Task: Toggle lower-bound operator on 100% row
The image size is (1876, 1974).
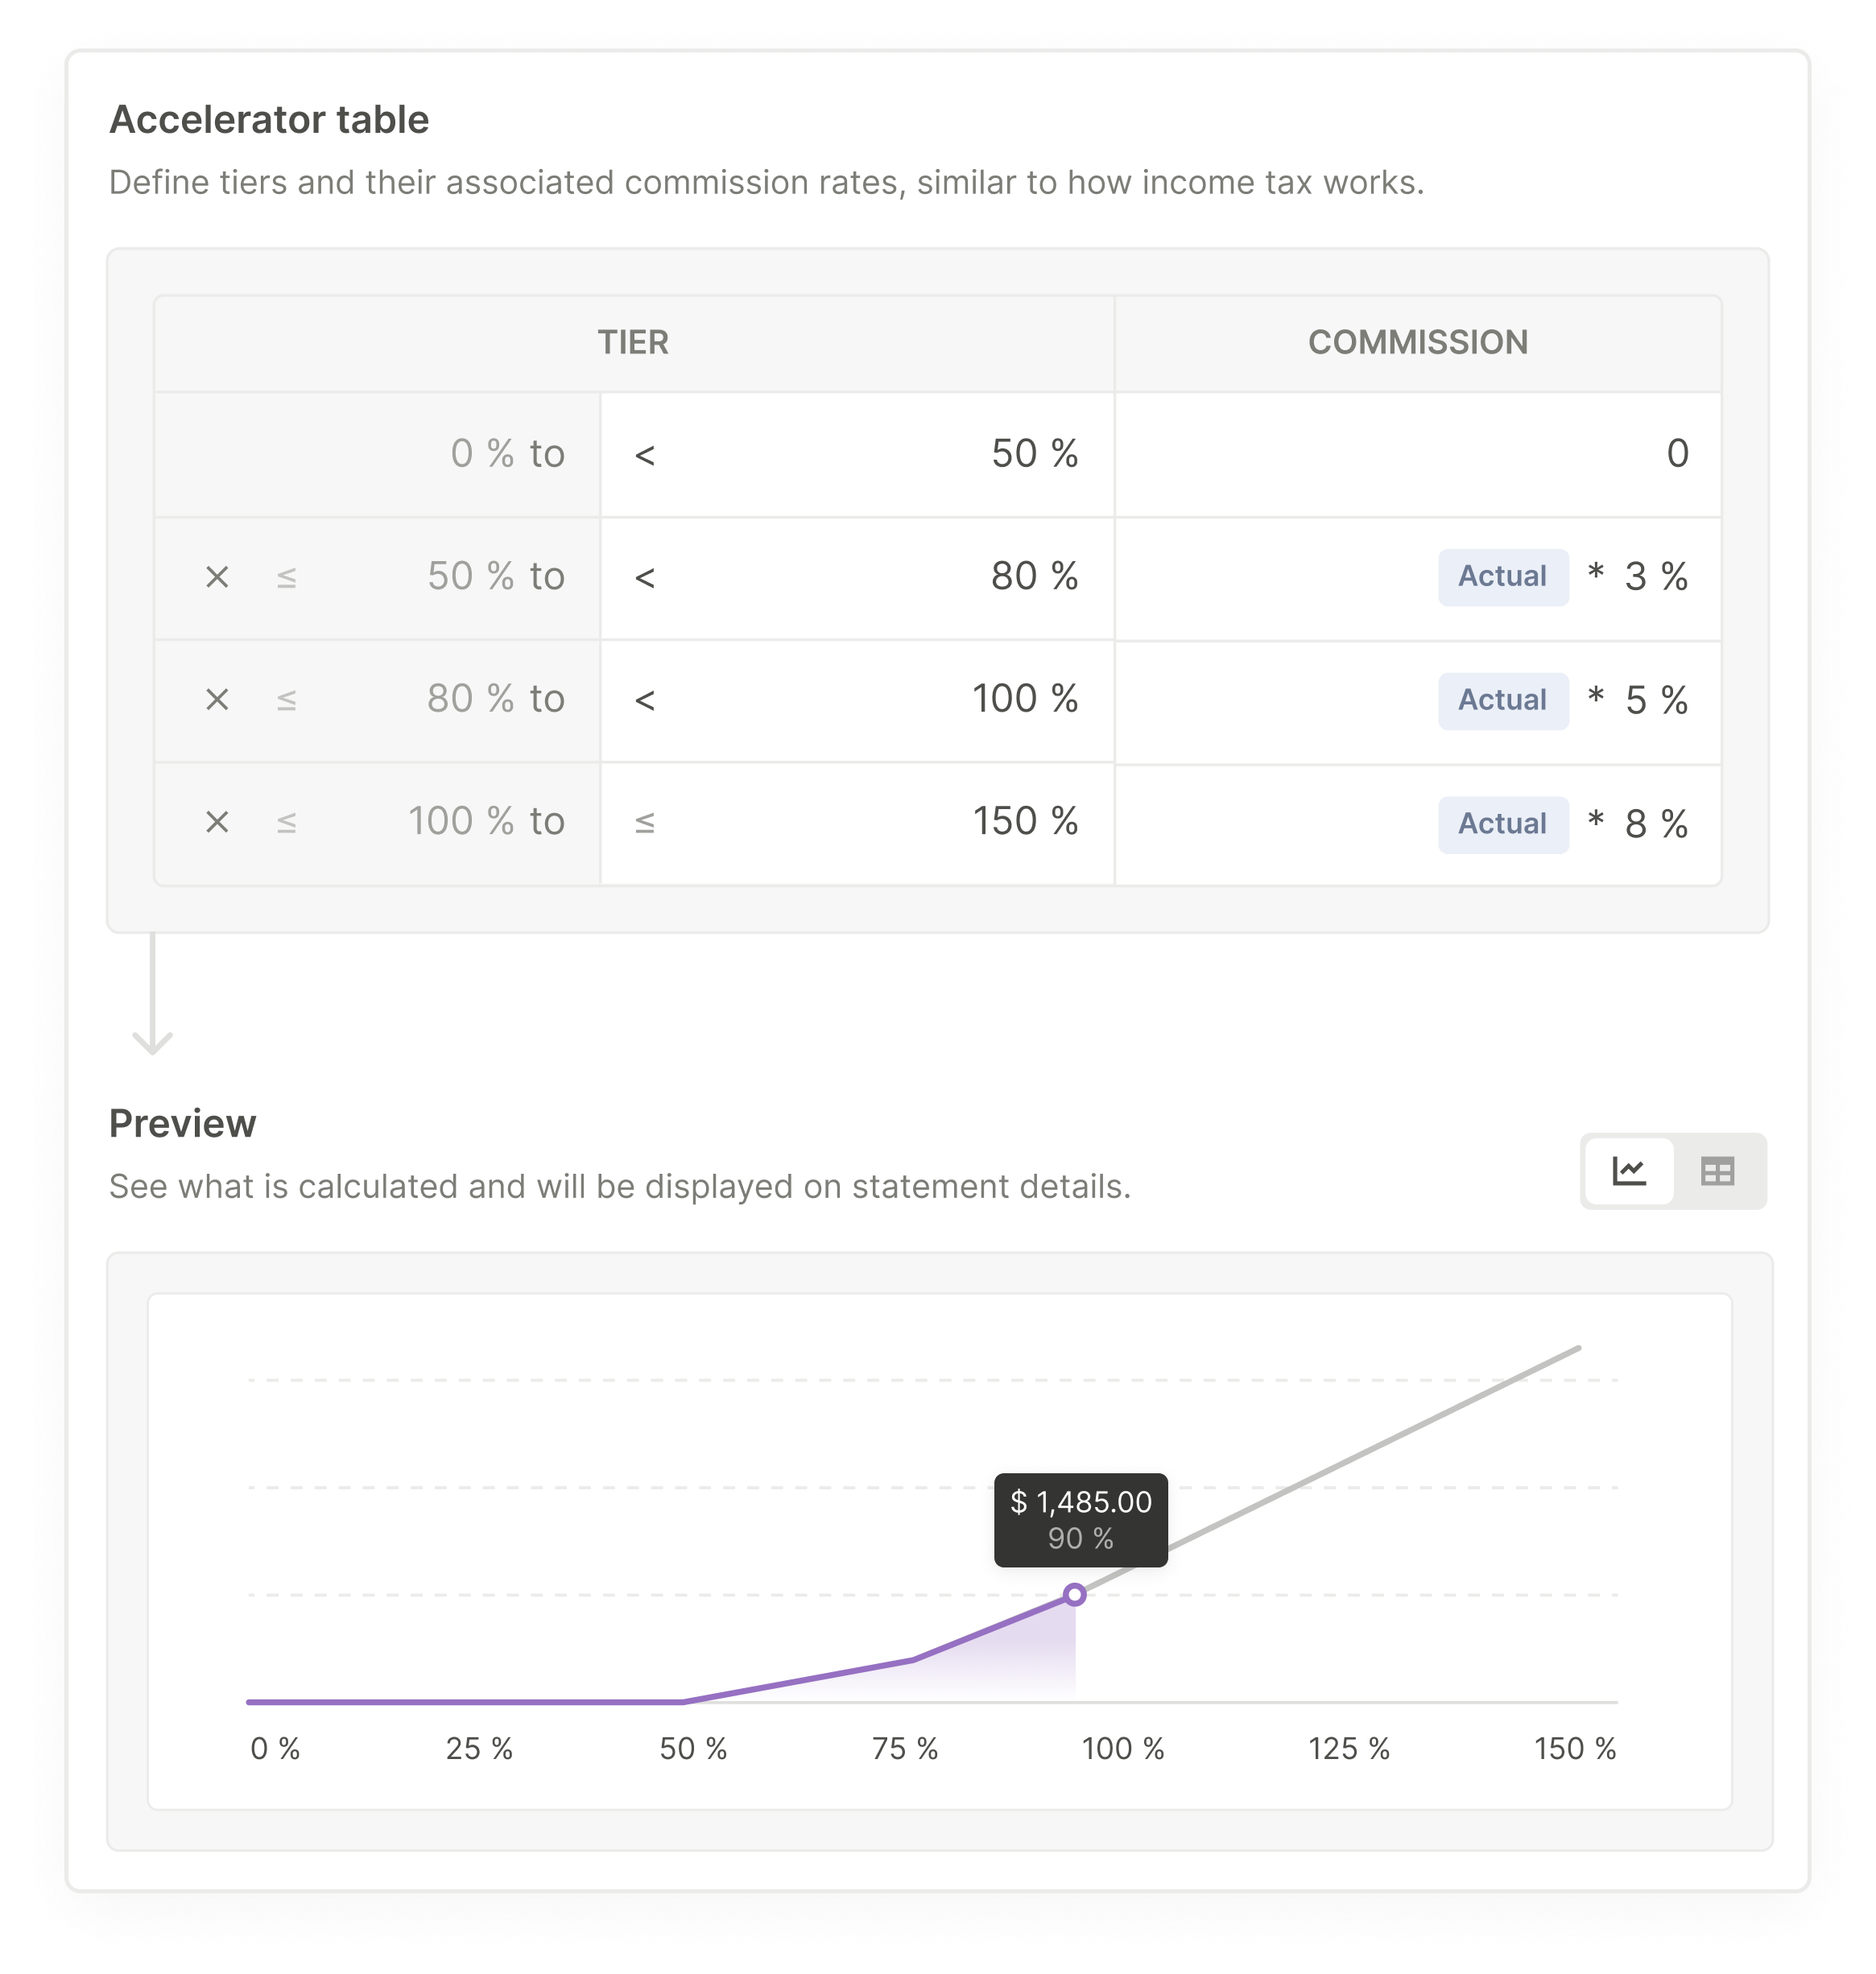Action: coord(287,822)
